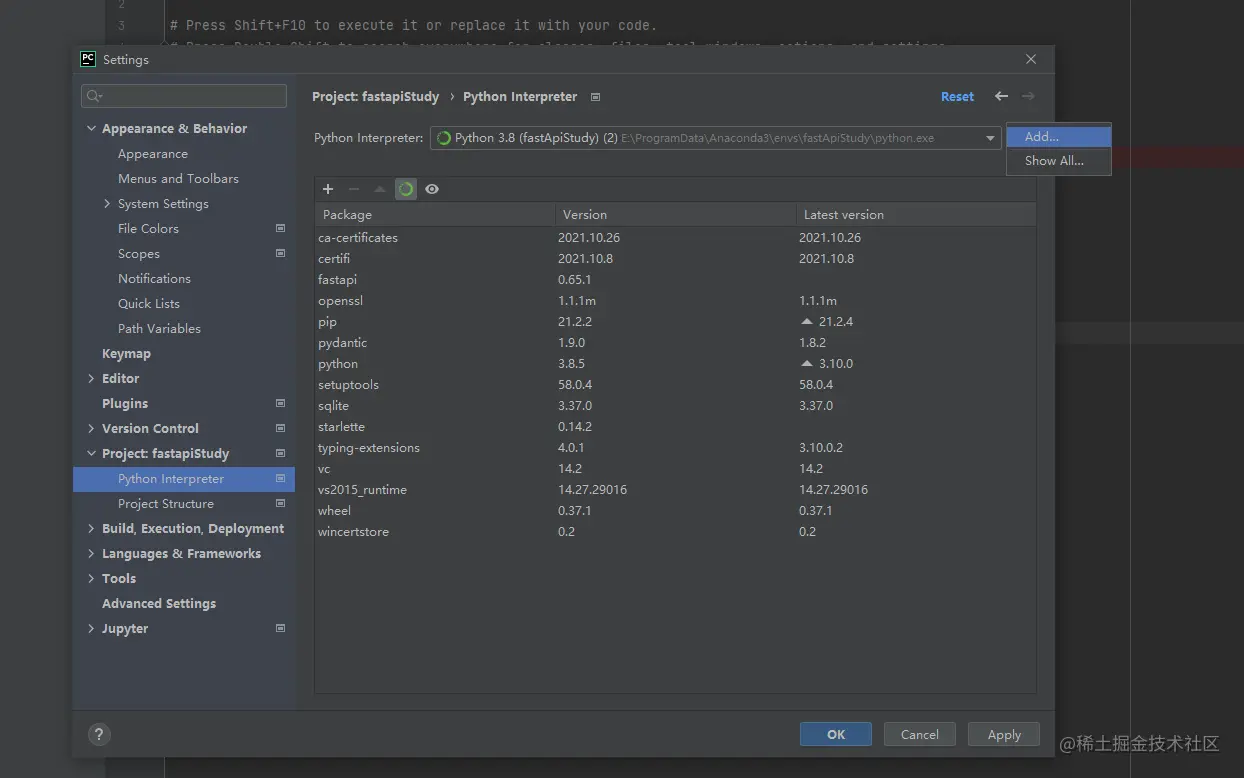Expand the Tools section

tap(92, 578)
